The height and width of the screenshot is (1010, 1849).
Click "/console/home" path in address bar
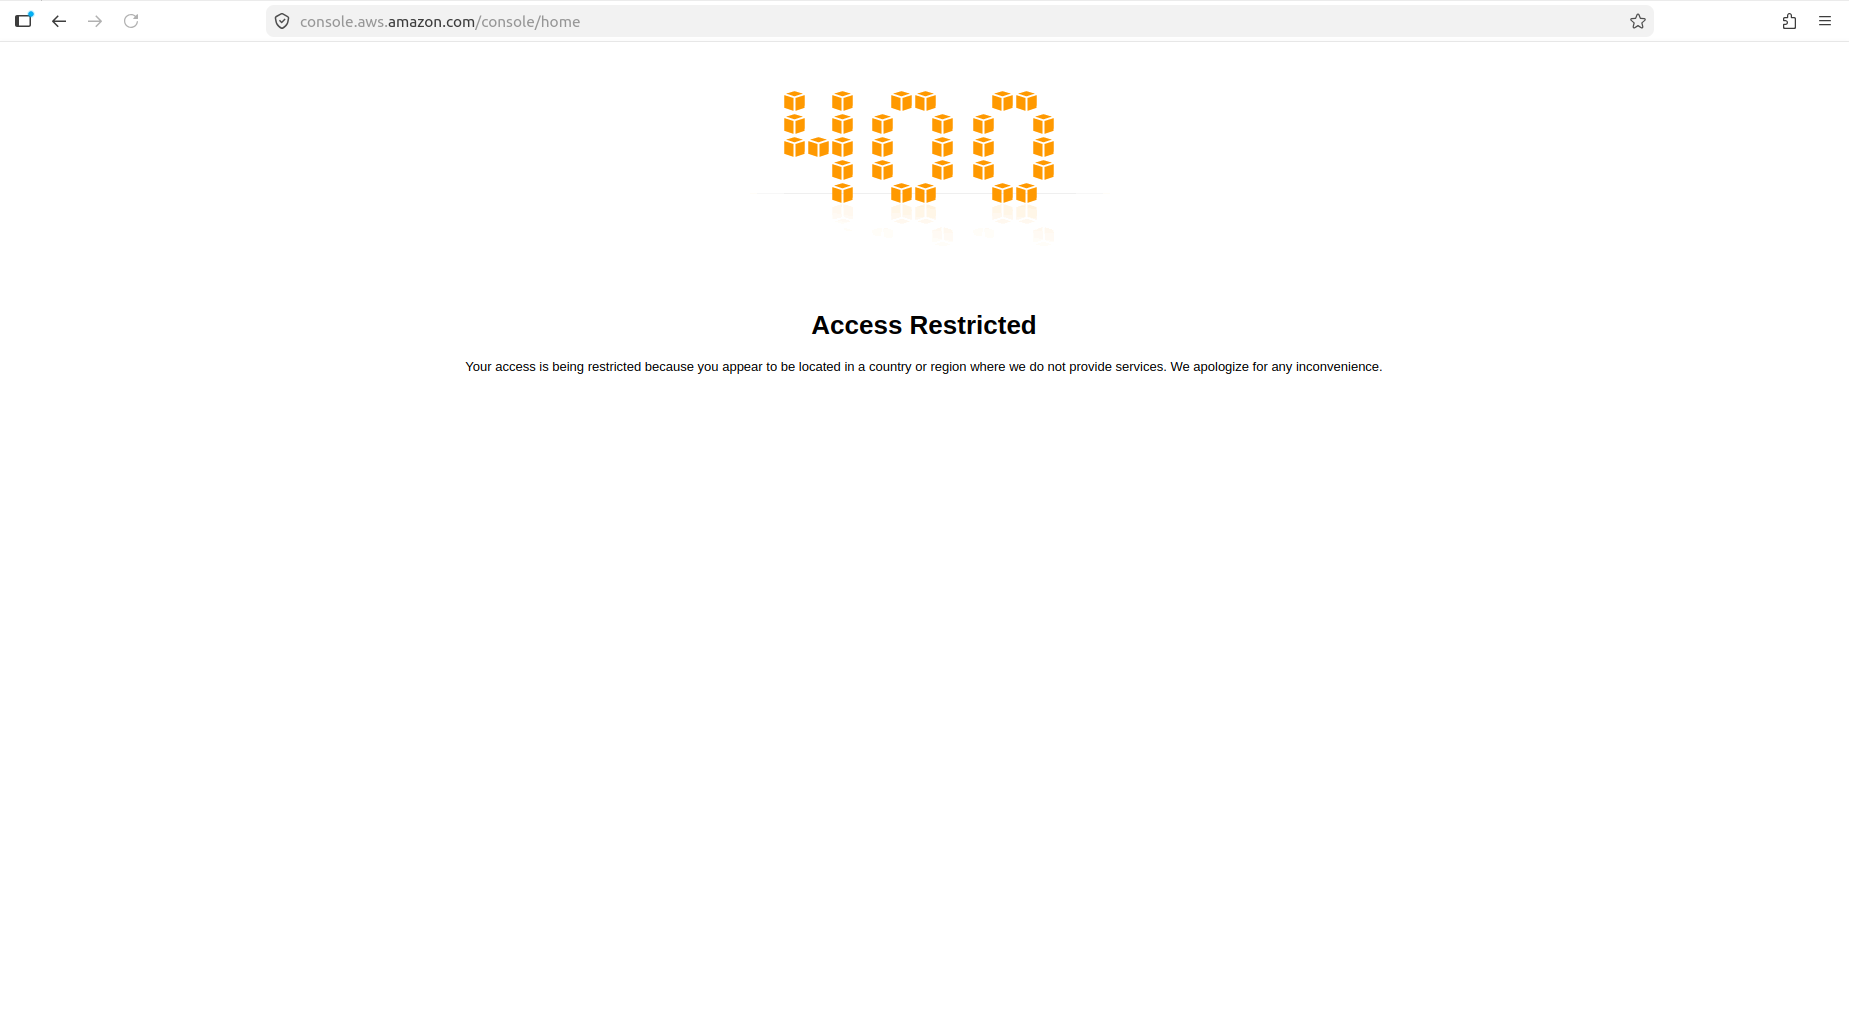[529, 22]
